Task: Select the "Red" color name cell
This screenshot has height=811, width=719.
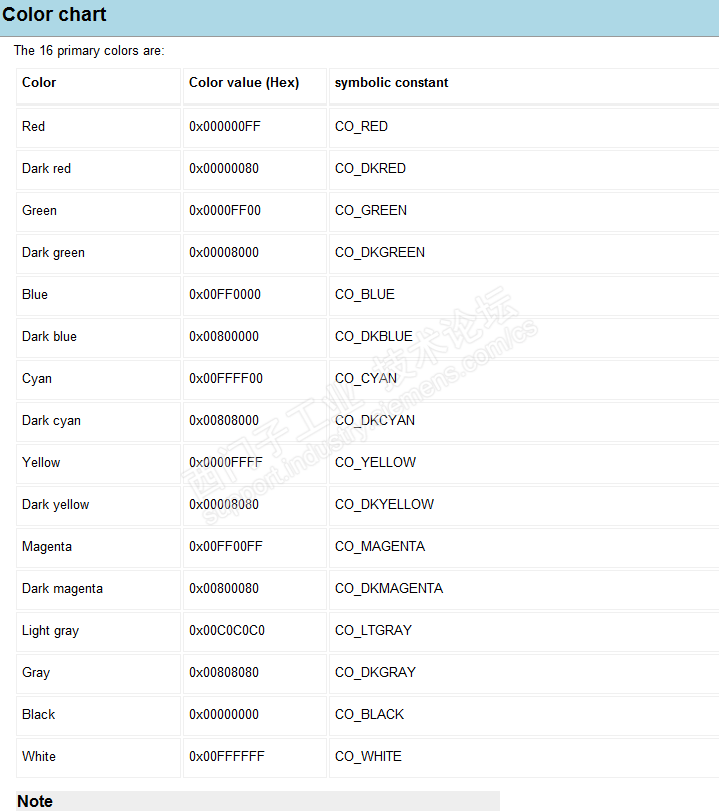Action: coord(33,127)
